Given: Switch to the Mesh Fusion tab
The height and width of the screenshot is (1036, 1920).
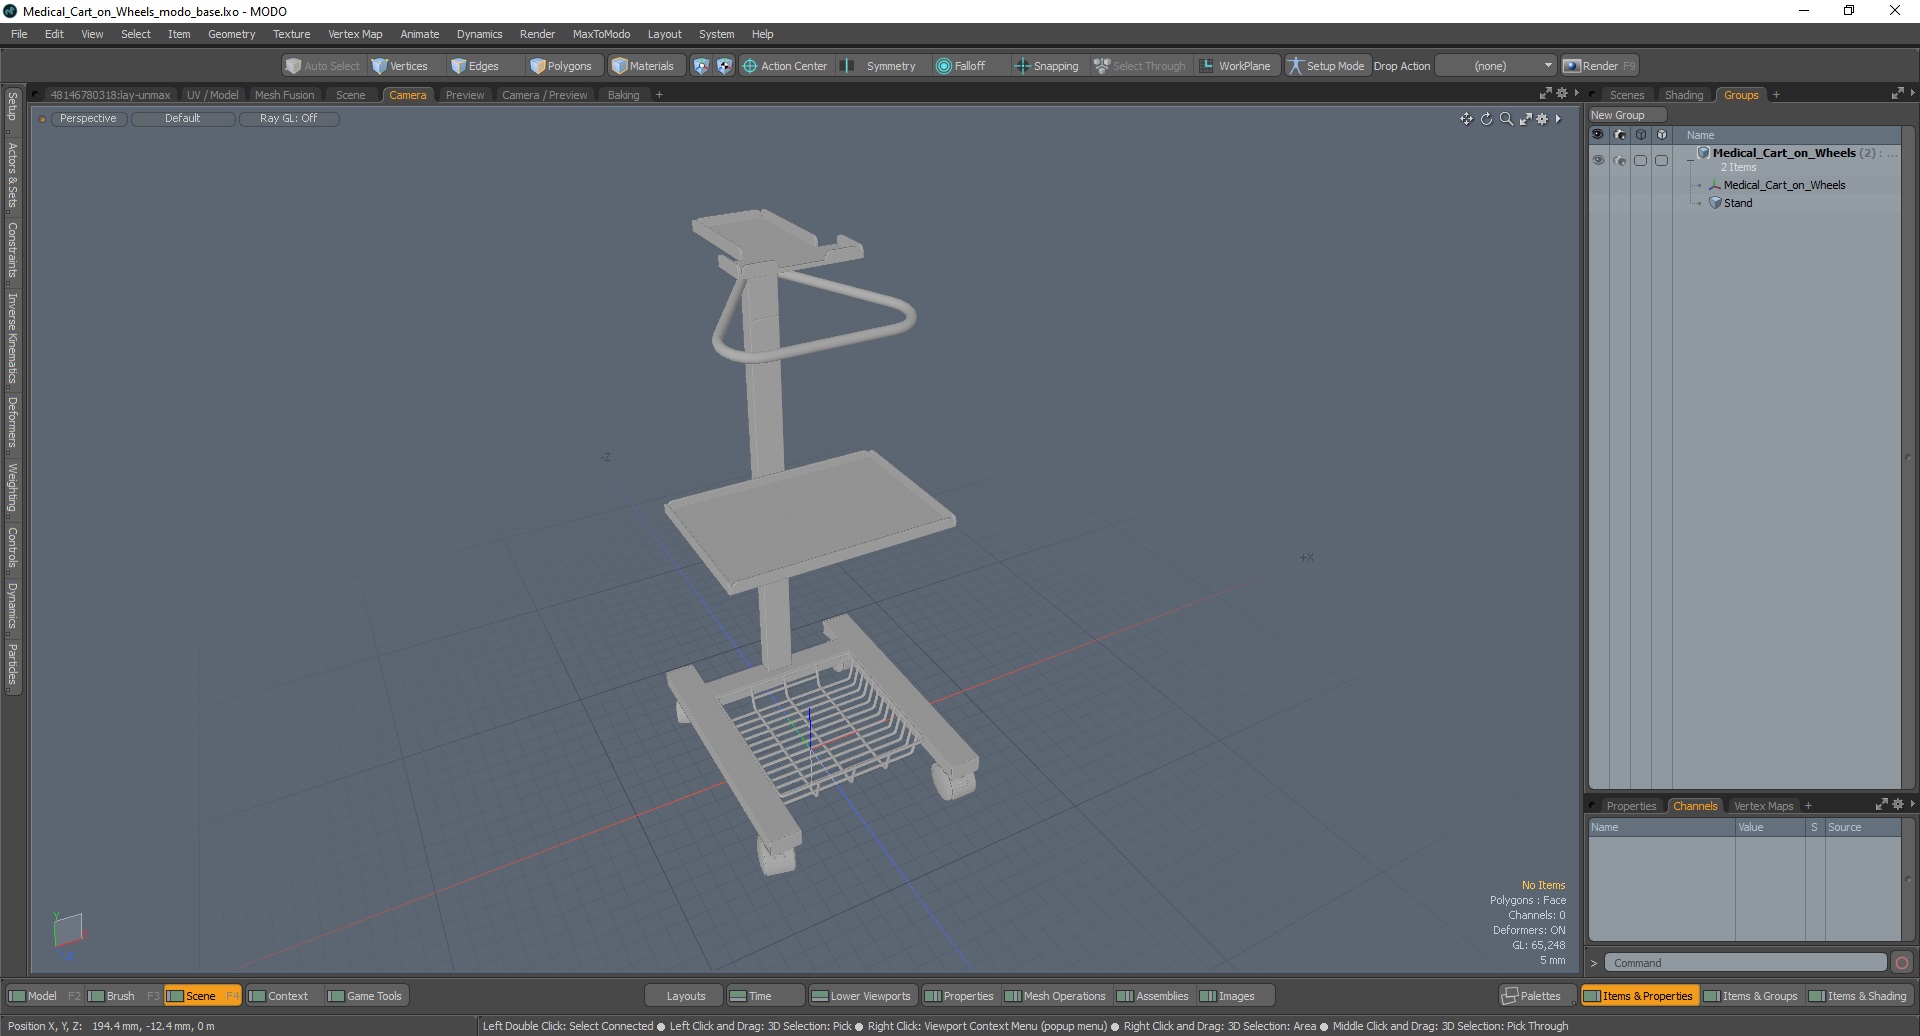Looking at the screenshot, I should pyautogui.click(x=284, y=95).
